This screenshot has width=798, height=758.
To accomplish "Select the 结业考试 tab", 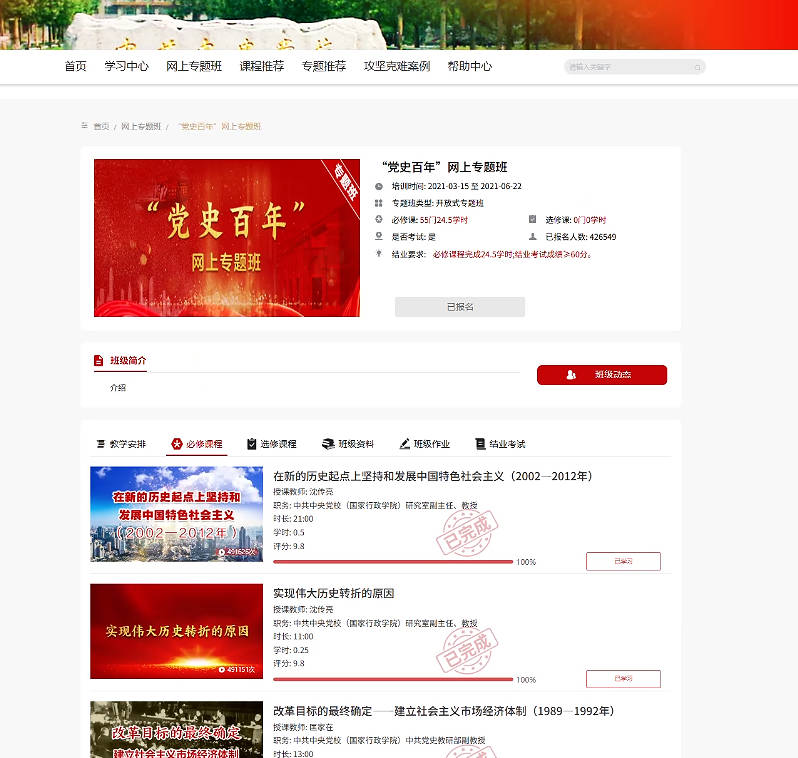I will pyautogui.click(x=500, y=444).
